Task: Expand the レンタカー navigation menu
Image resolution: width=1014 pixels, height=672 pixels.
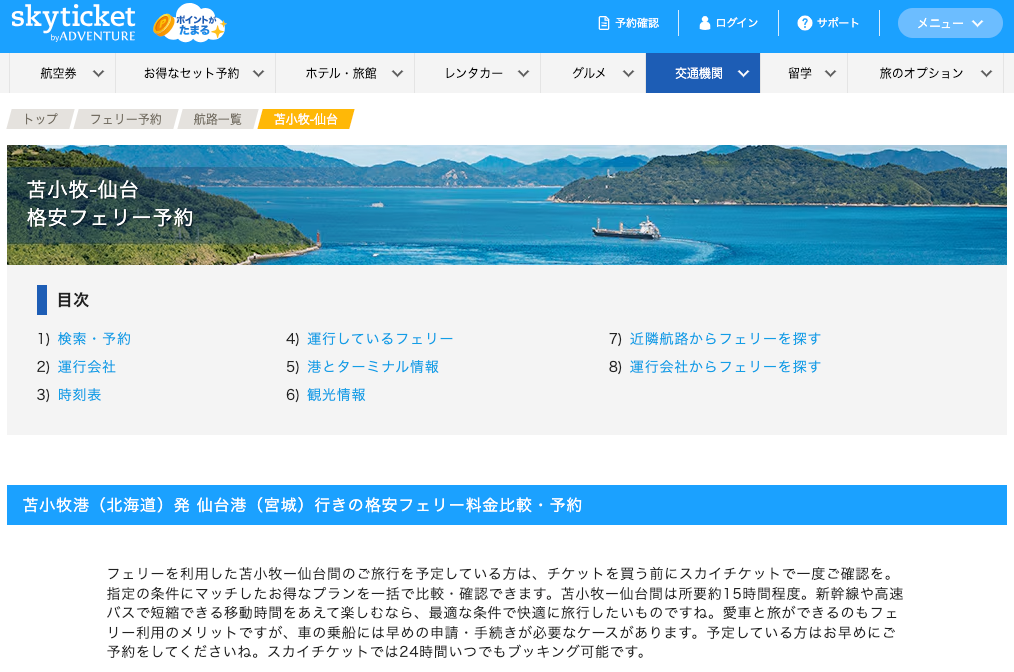Action: pos(486,73)
